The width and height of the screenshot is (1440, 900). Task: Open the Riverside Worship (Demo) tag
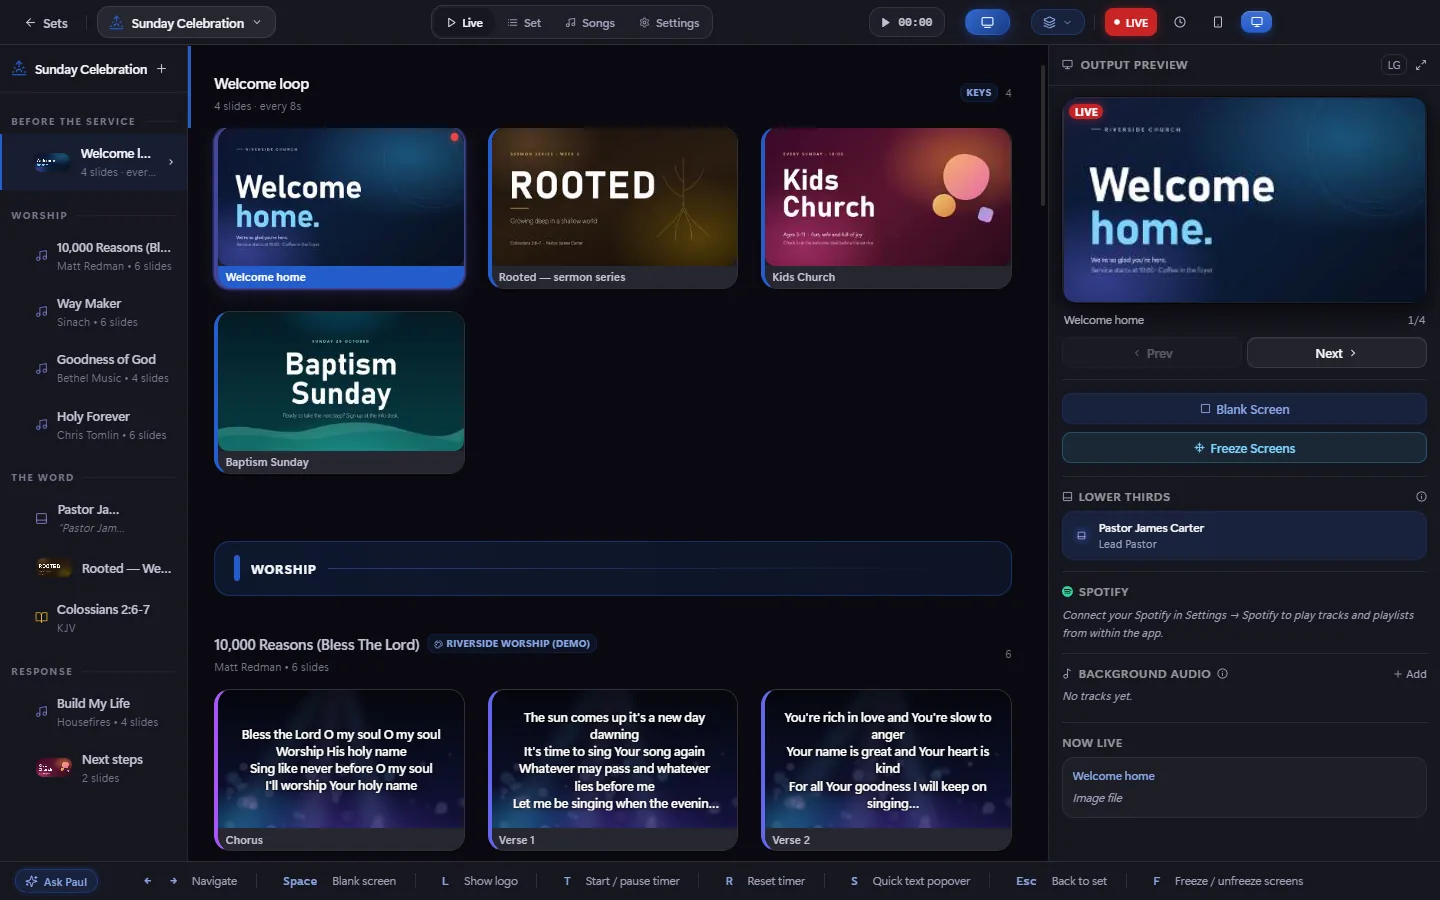[x=512, y=644]
